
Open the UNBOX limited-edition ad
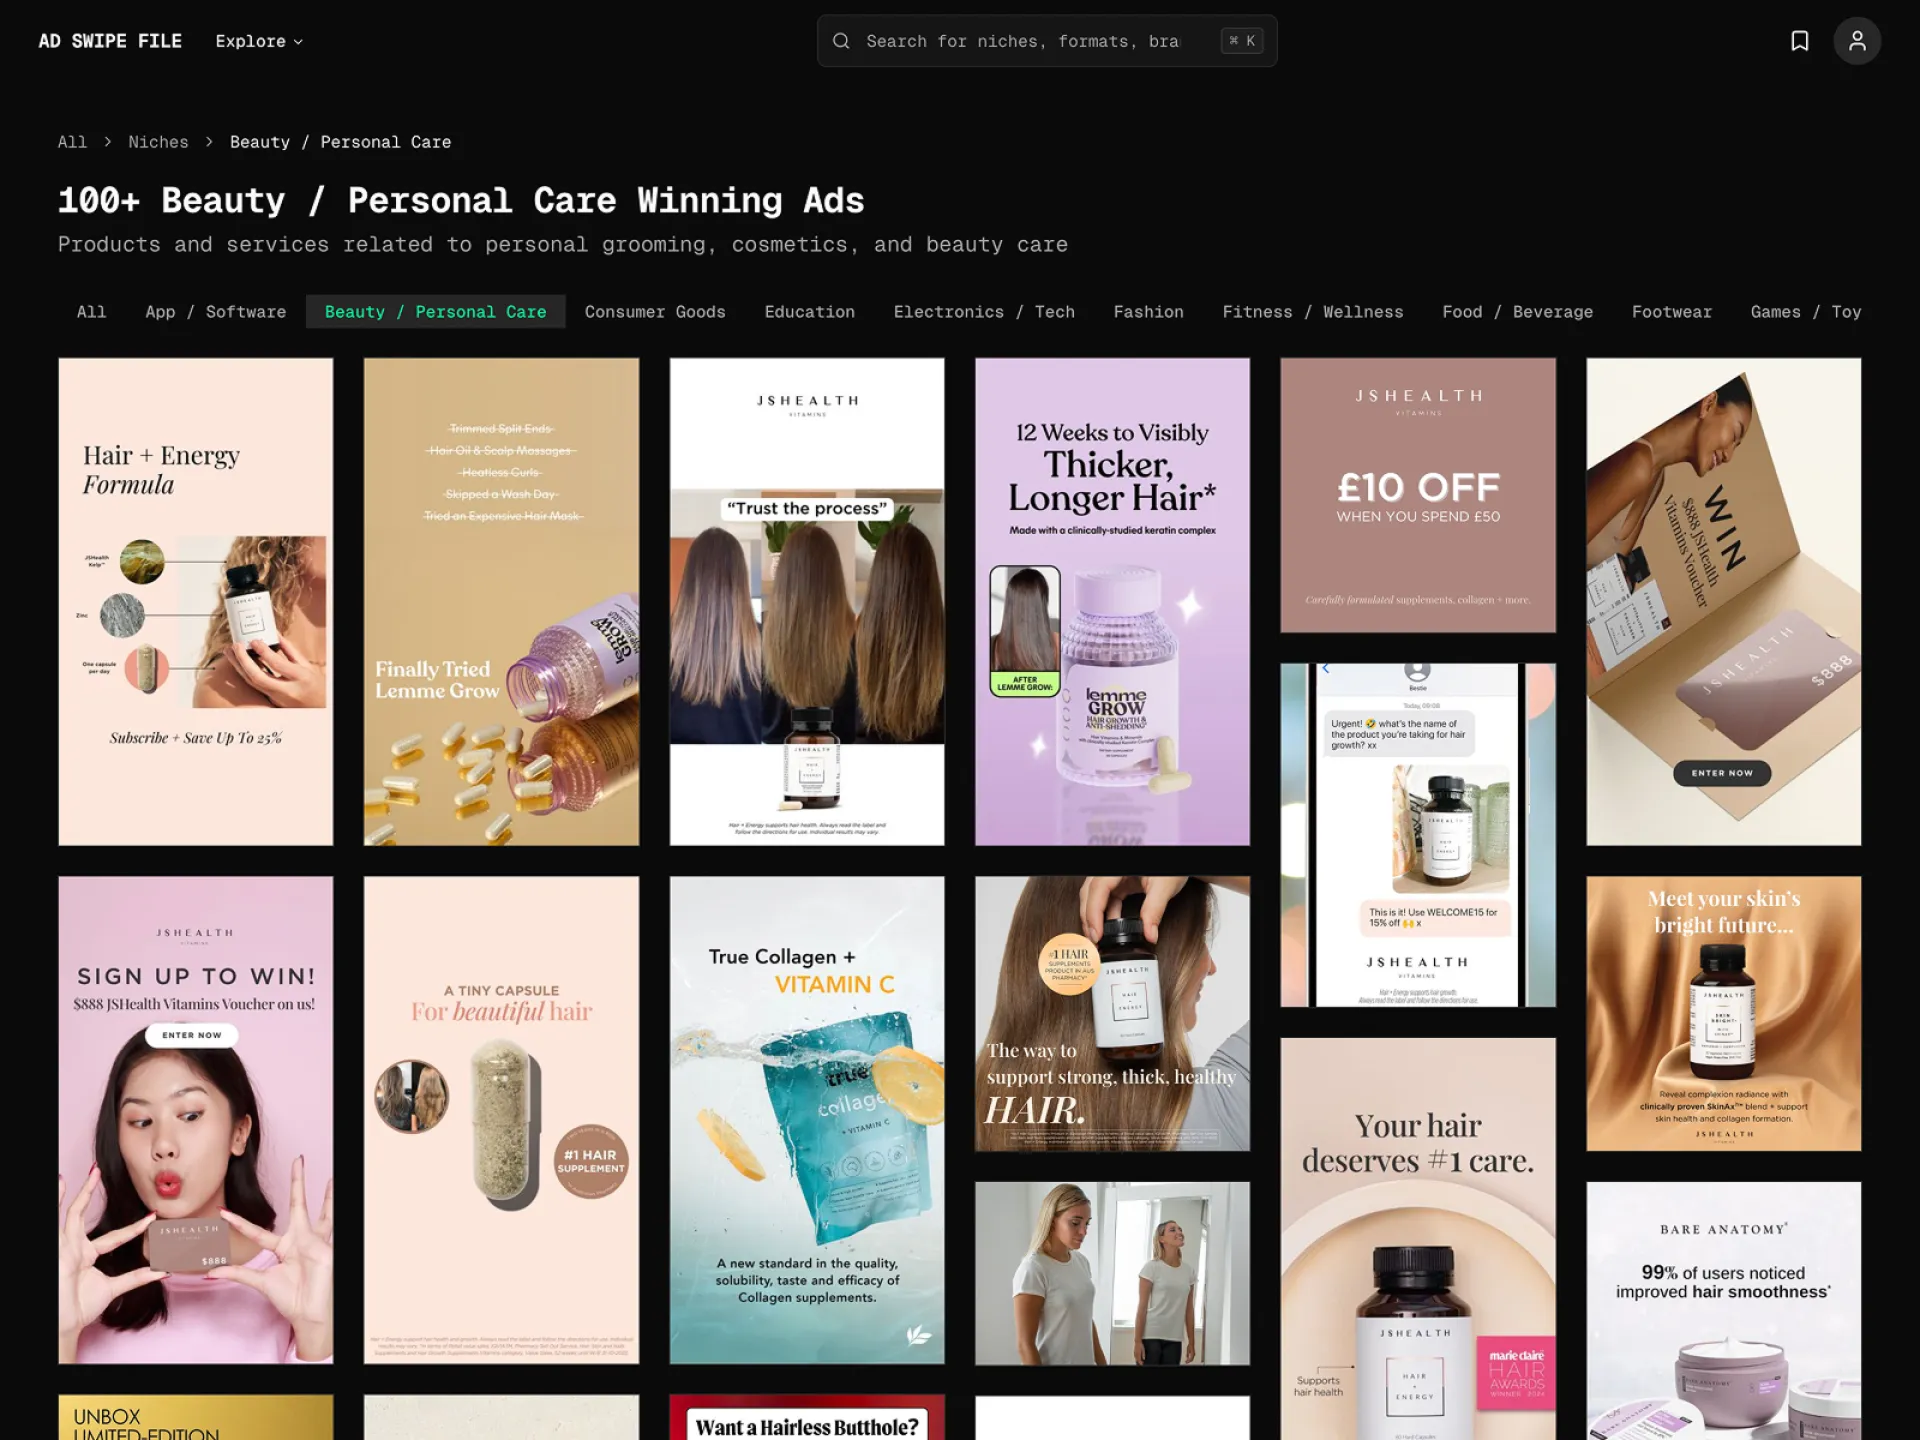coord(196,1417)
